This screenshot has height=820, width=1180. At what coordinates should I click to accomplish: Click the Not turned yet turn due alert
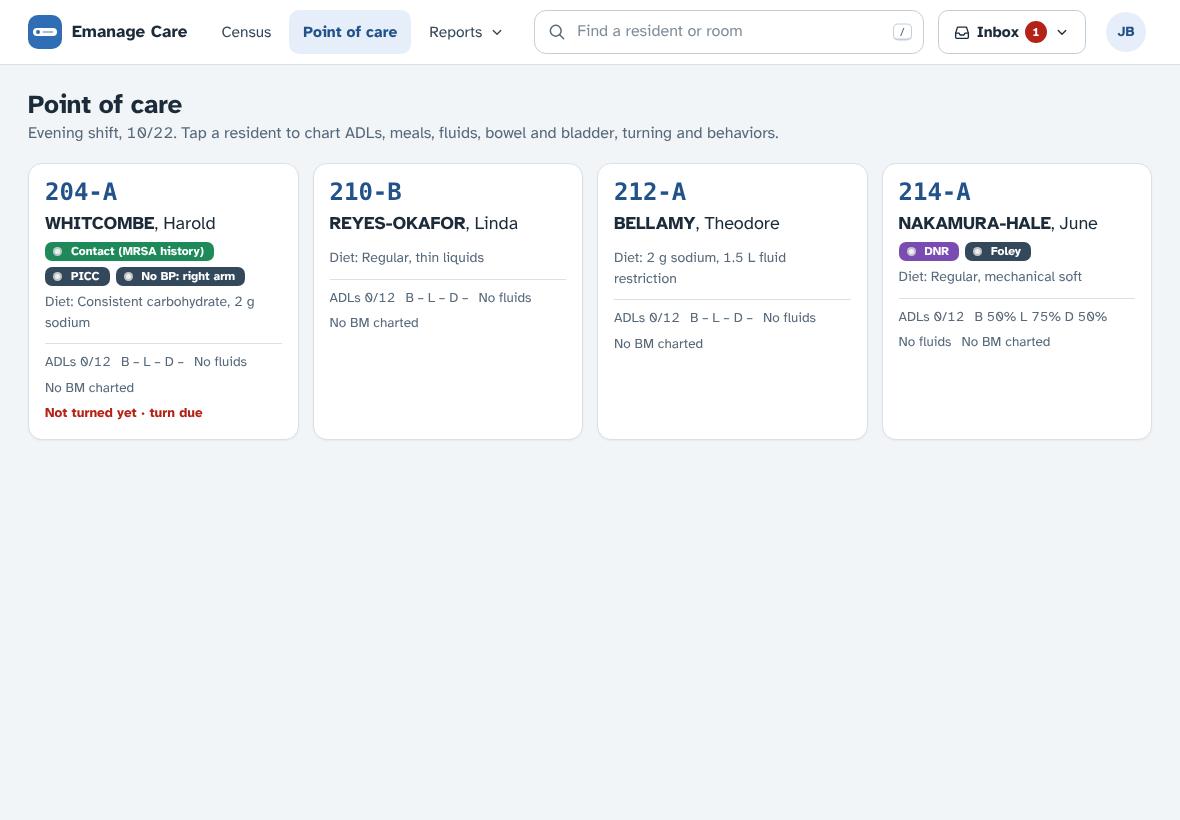tap(123, 413)
